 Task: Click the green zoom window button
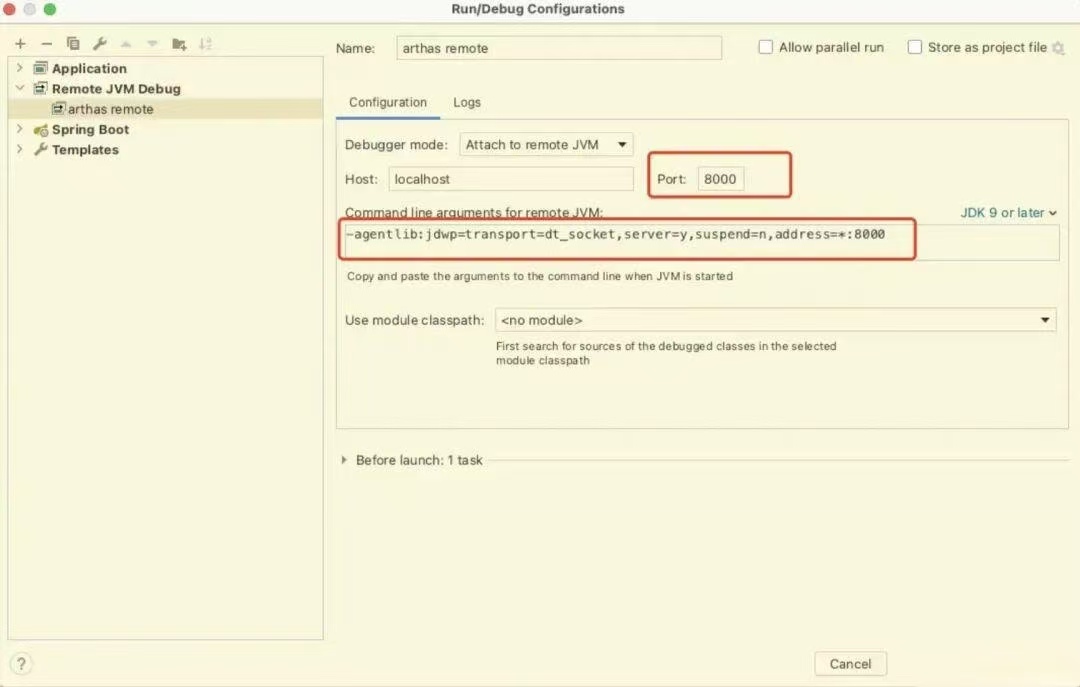pos(50,9)
